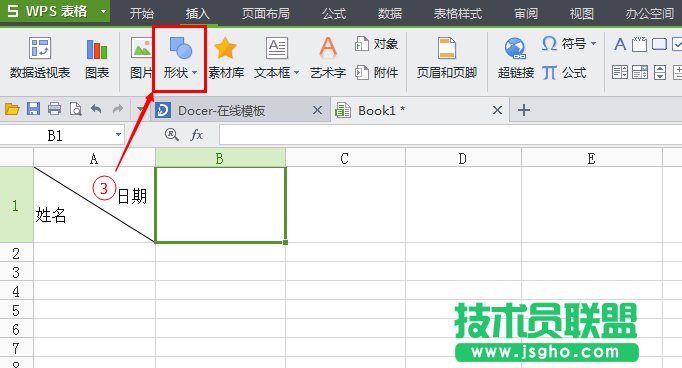
Task: Insert WordArt using 艺术字
Action: (328, 58)
